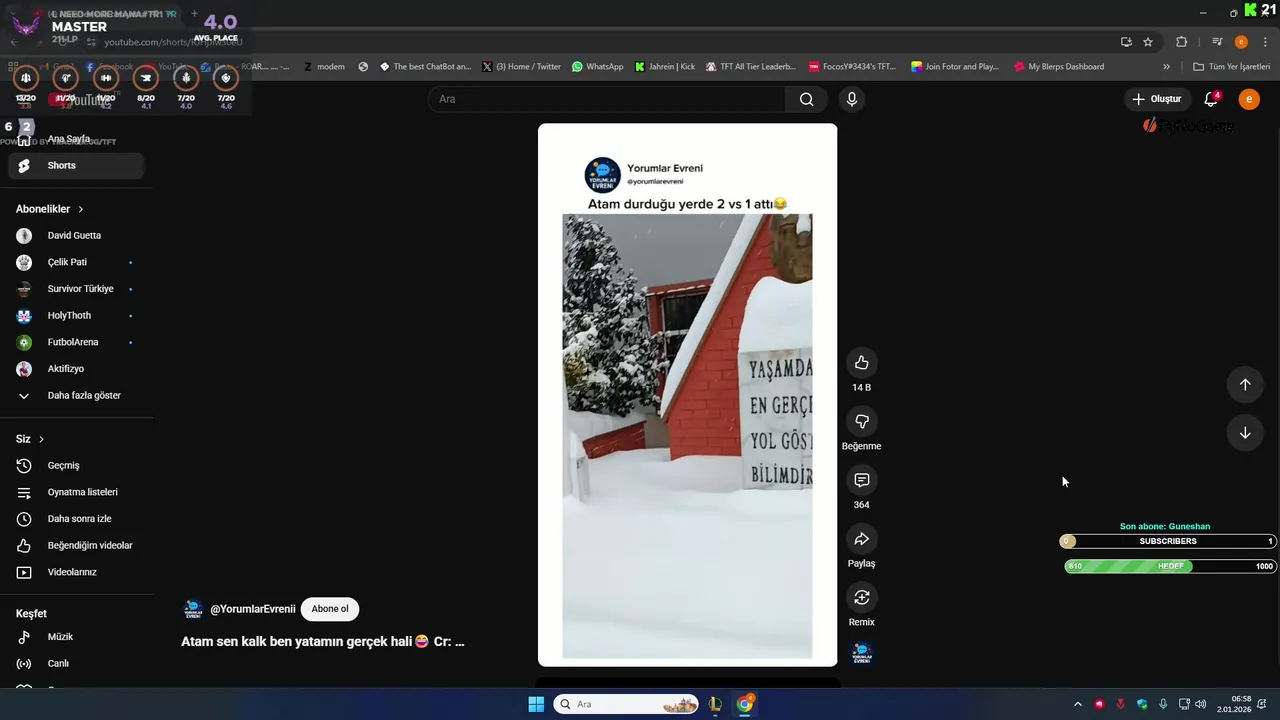Open TFT All Tier Leaderboard bookmark
Viewport: 1280px width, 720px height.
(751, 67)
